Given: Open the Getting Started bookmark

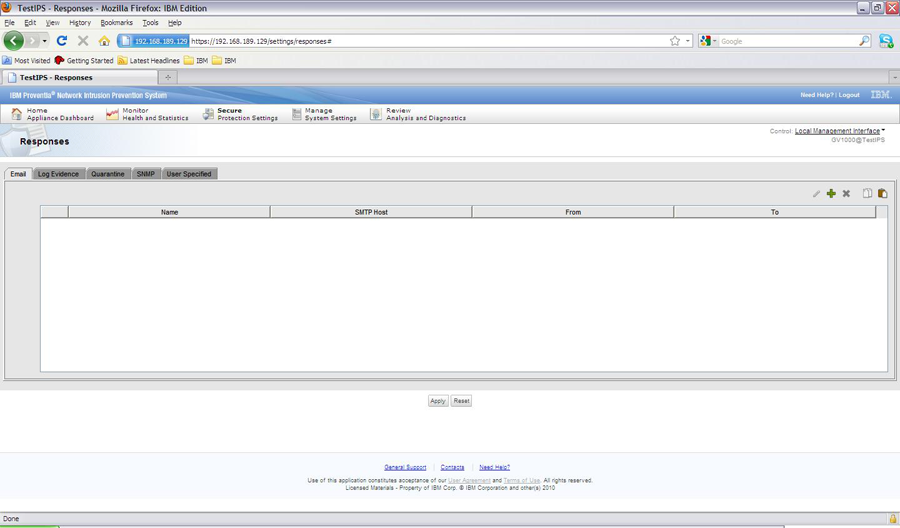Looking at the screenshot, I should (84, 60).
